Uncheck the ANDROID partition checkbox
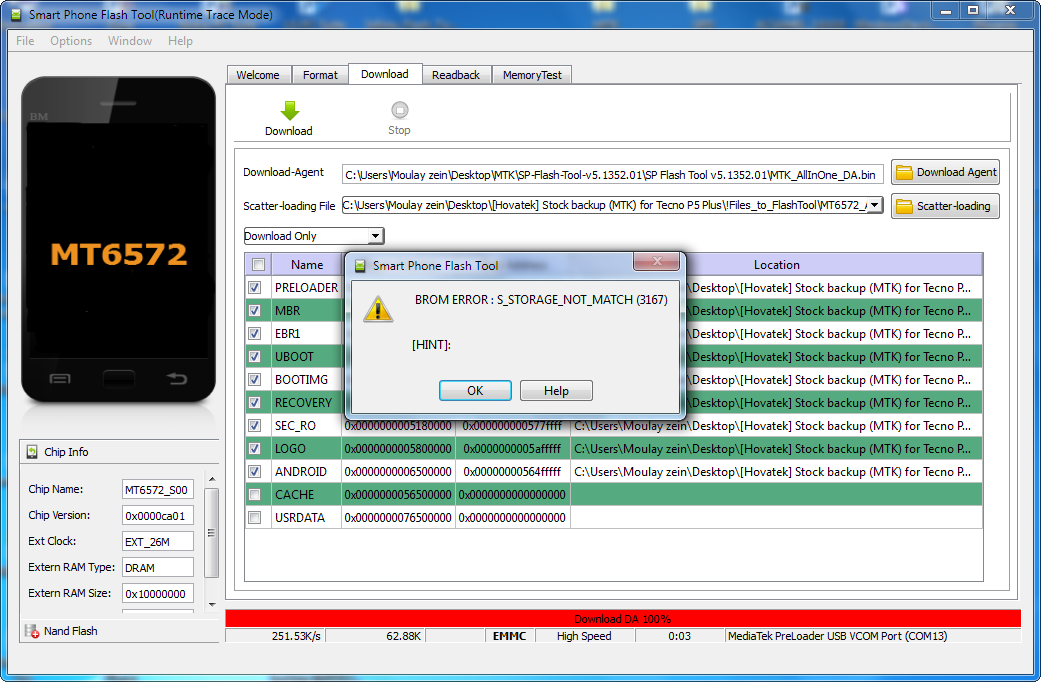Image resolution: width=1041 pixels, height=682 pixels. pyautogui.click(x=254, y=471)
